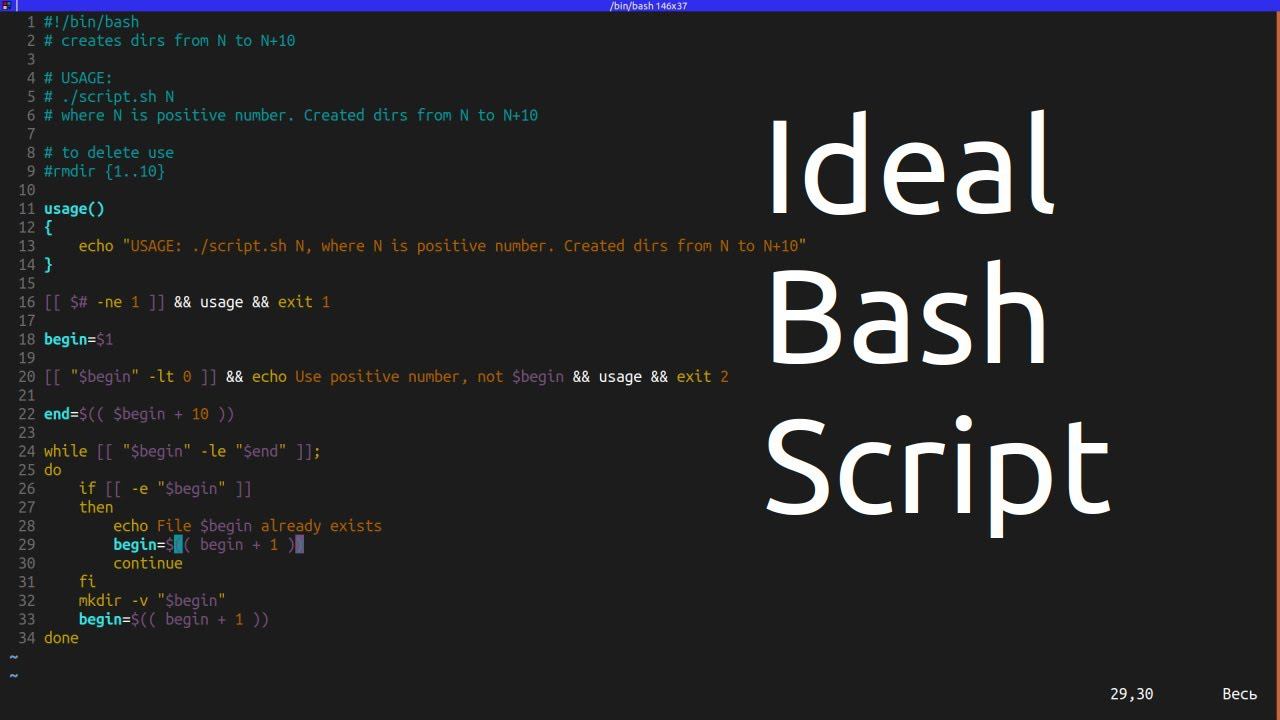Click the 'begin=$1' assignment on line 18

point(78,339)
